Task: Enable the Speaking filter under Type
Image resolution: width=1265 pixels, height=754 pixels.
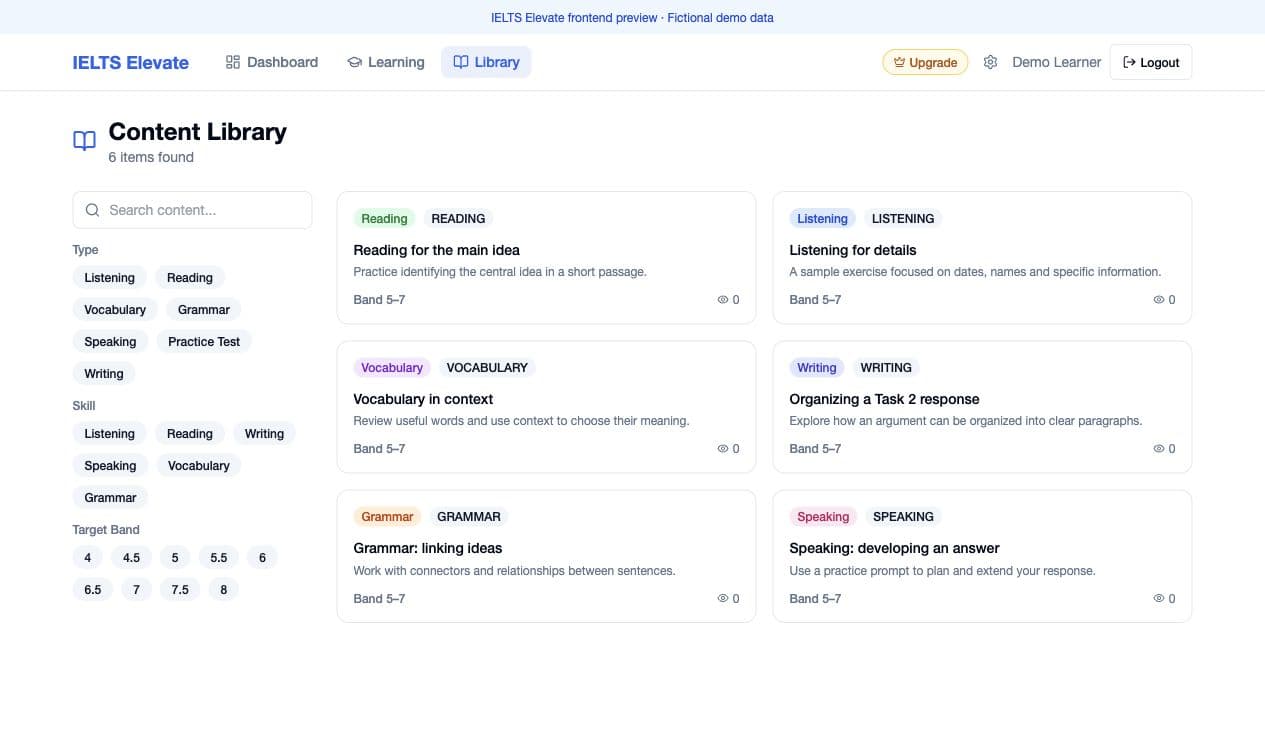Action: tap(110, 342)
